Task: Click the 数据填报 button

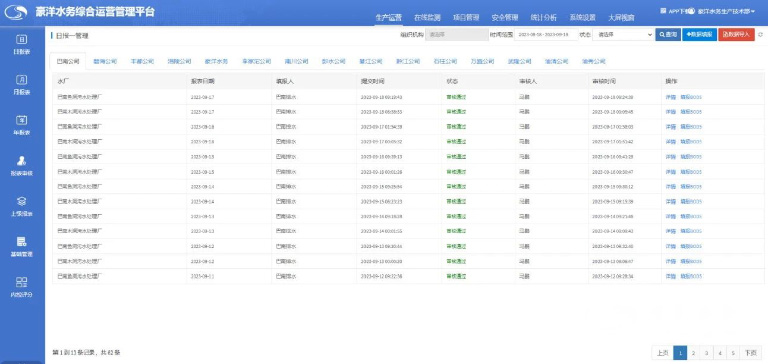Action: tap(699, 34)
